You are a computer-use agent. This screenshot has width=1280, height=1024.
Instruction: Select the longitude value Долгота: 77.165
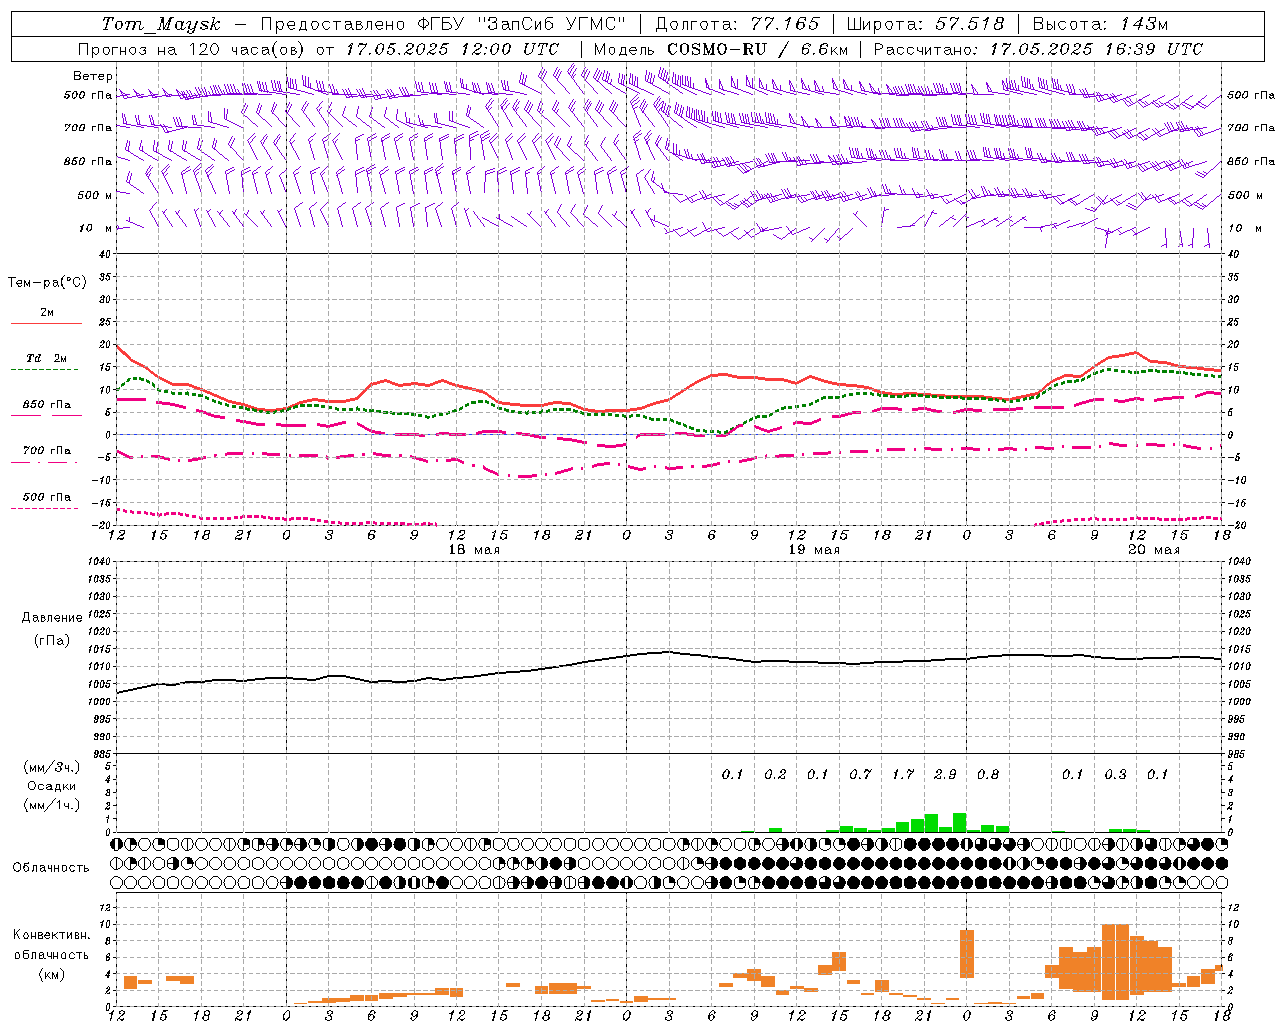point(737,24)
